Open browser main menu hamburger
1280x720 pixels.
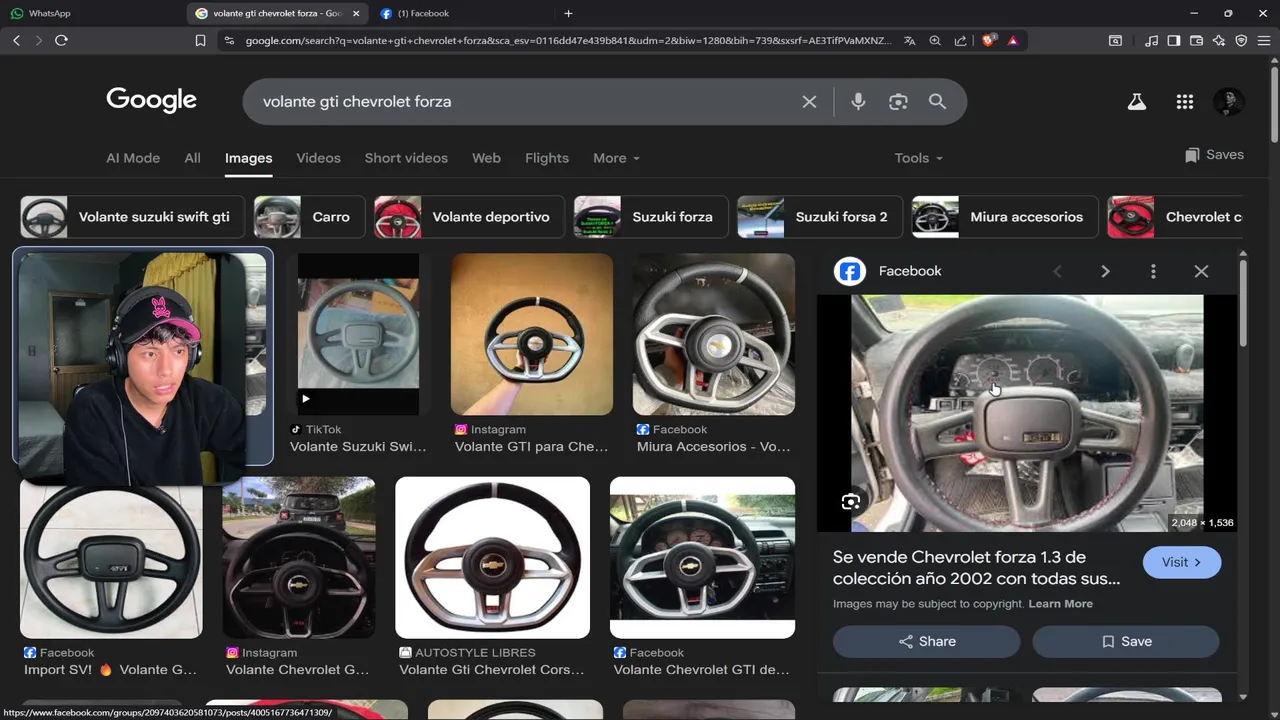click(1264, 40)
